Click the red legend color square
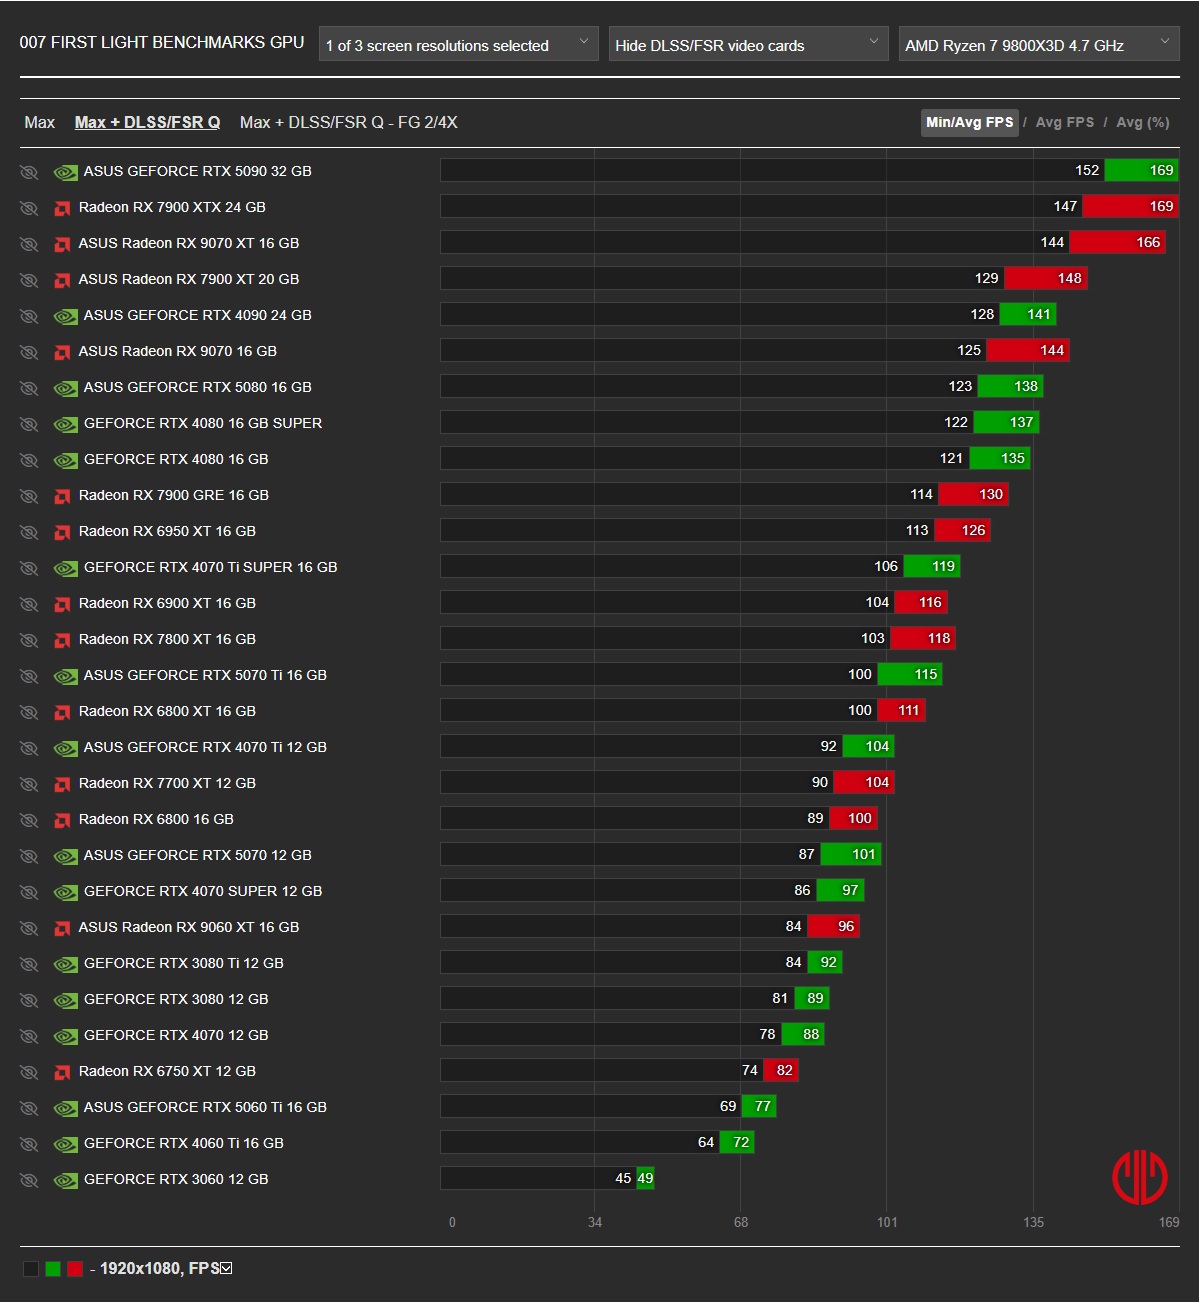This screenshot has height=1302, width=1199. point(75,1269)
